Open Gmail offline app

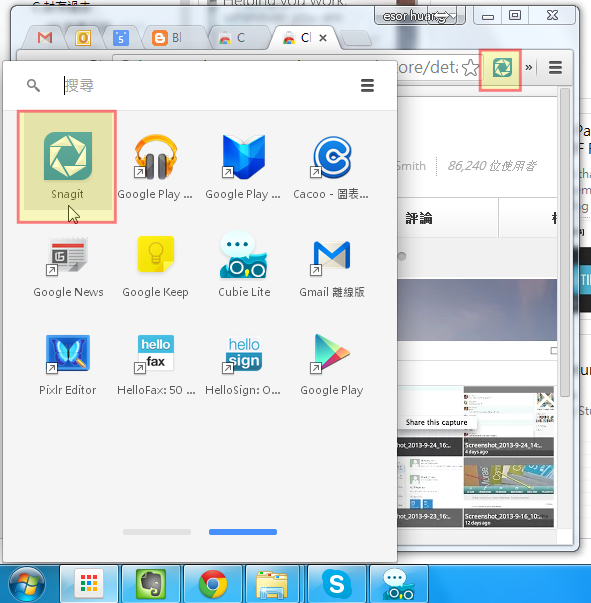(x=332, y=267)
